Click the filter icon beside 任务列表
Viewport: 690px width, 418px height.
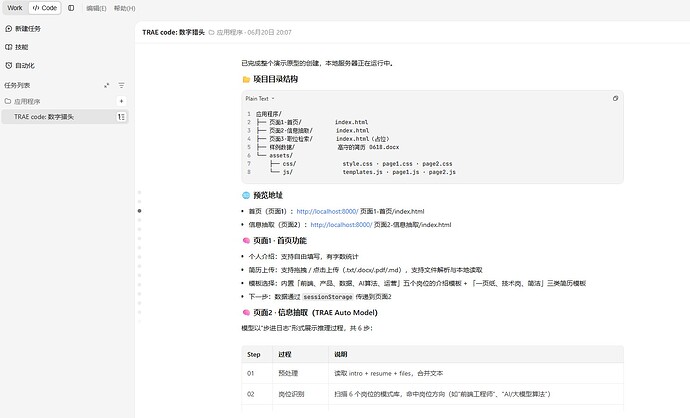[x=121, y=85]
